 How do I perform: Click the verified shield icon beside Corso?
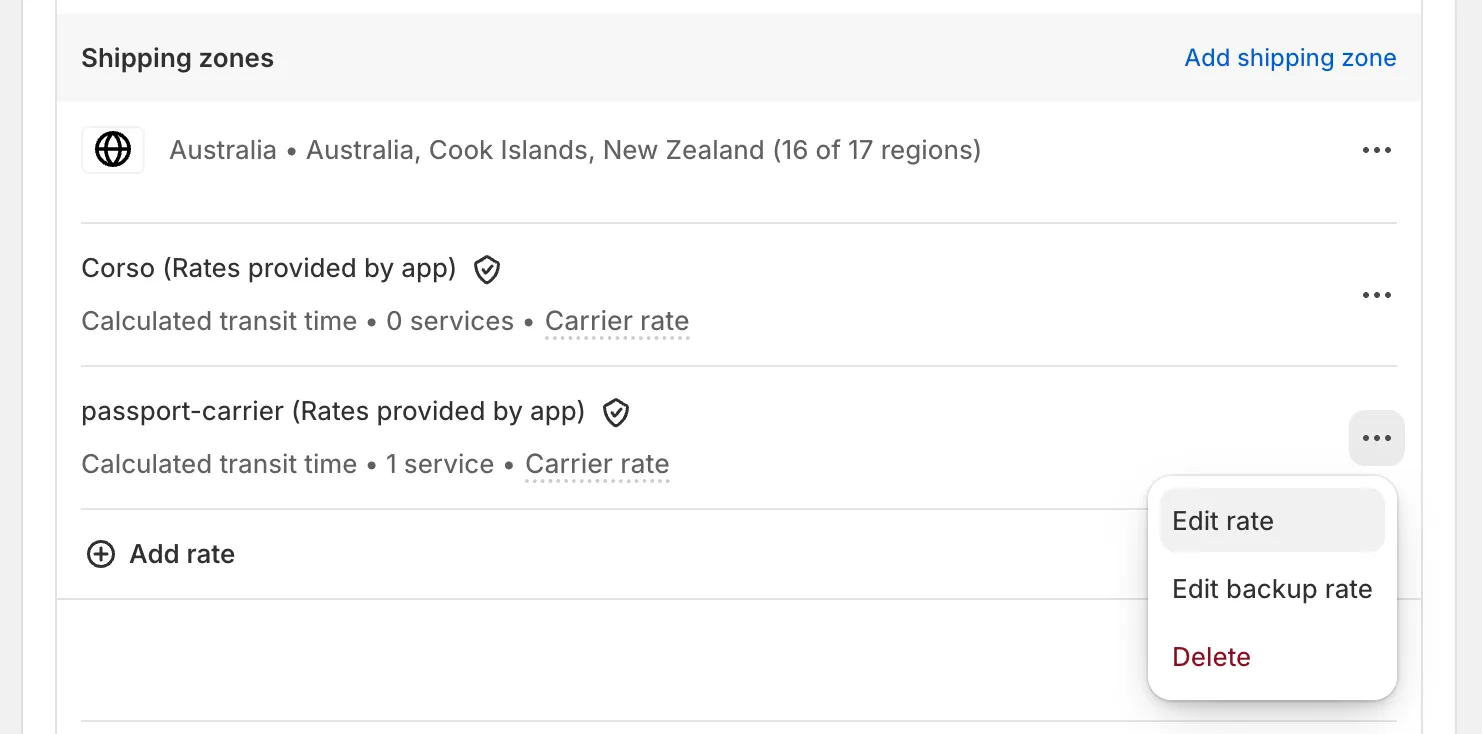487,269
